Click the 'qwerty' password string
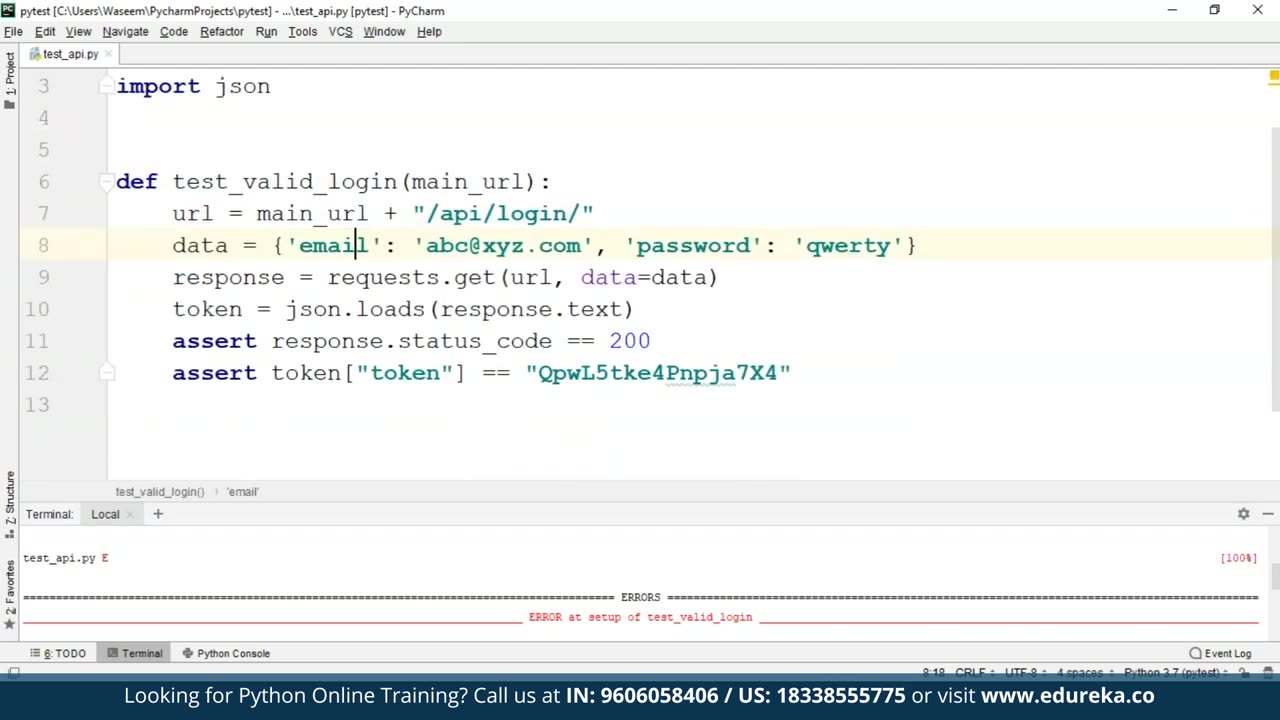The image size is (1280, 720). [848, 245]
